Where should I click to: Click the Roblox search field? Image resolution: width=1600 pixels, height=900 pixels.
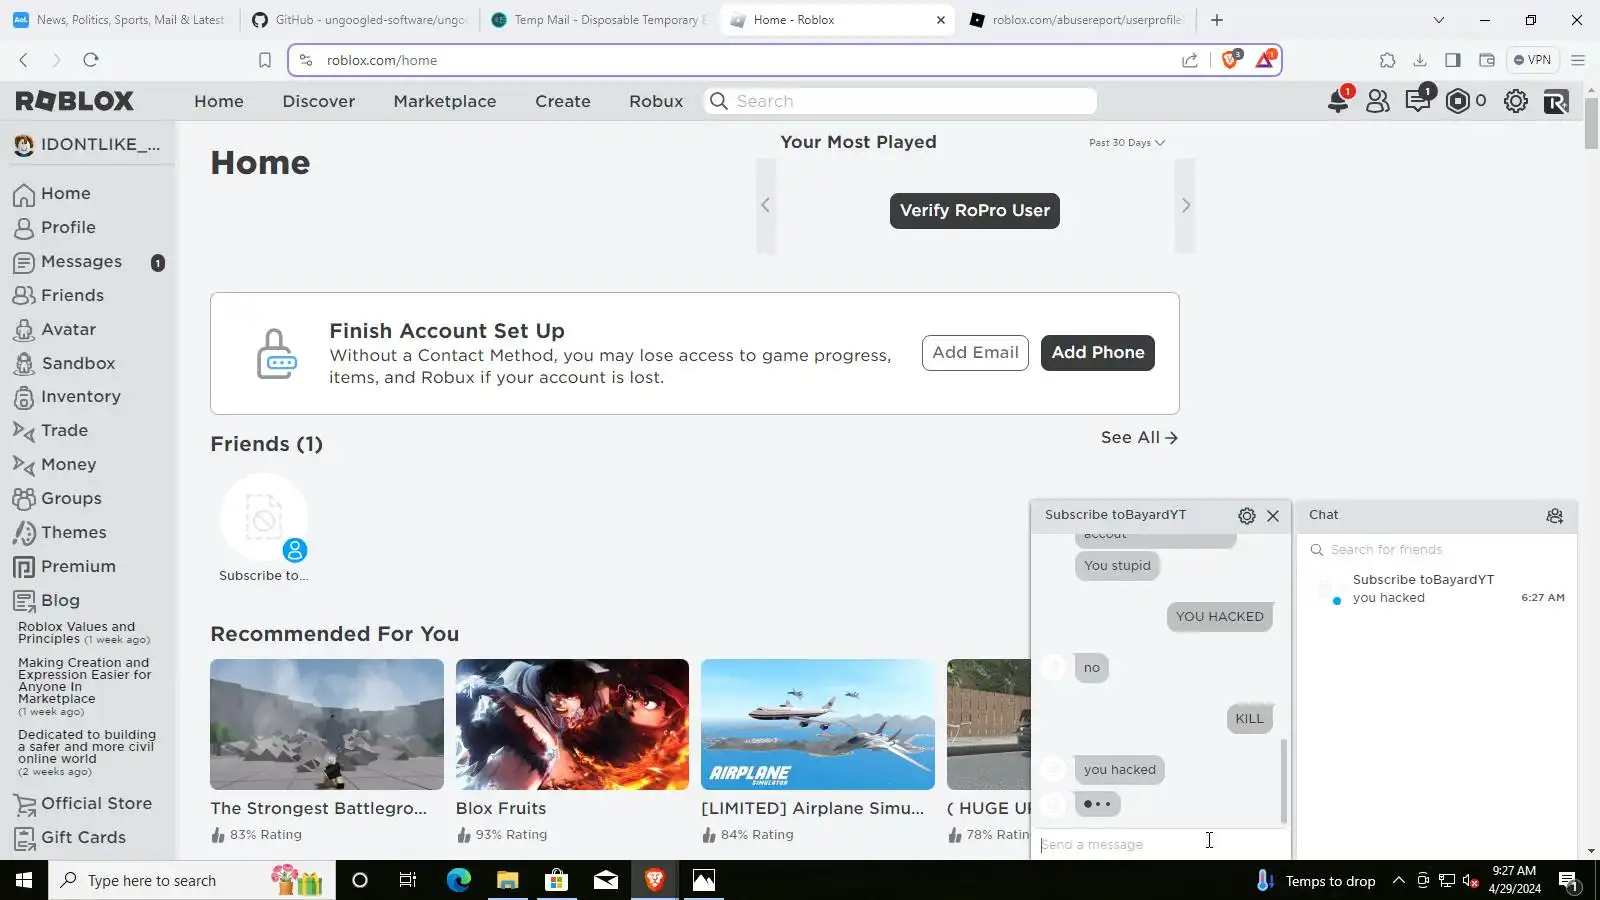pyautogui.click(x=901, y=101)
